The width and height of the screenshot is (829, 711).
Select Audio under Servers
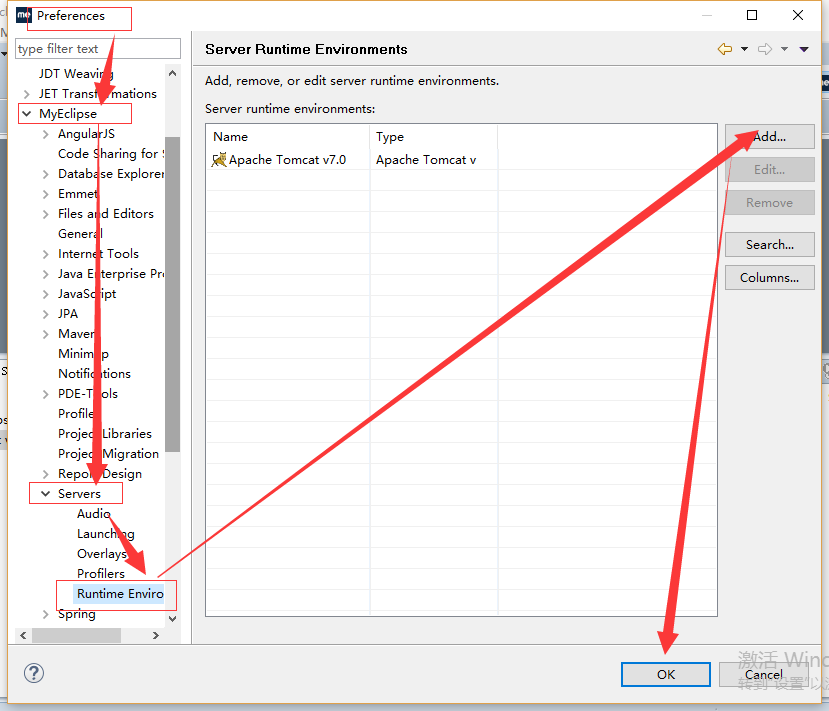94,514
